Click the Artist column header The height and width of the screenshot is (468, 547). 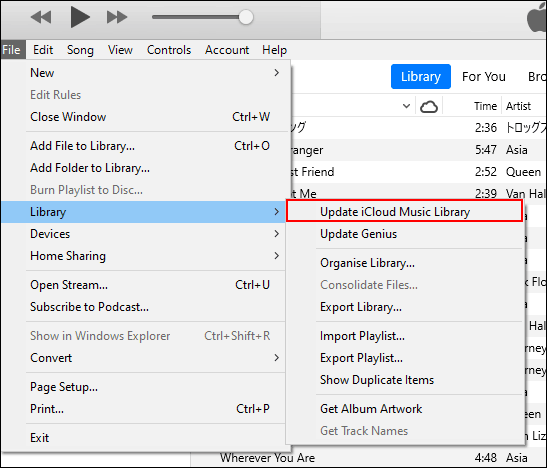coord(518,106)
